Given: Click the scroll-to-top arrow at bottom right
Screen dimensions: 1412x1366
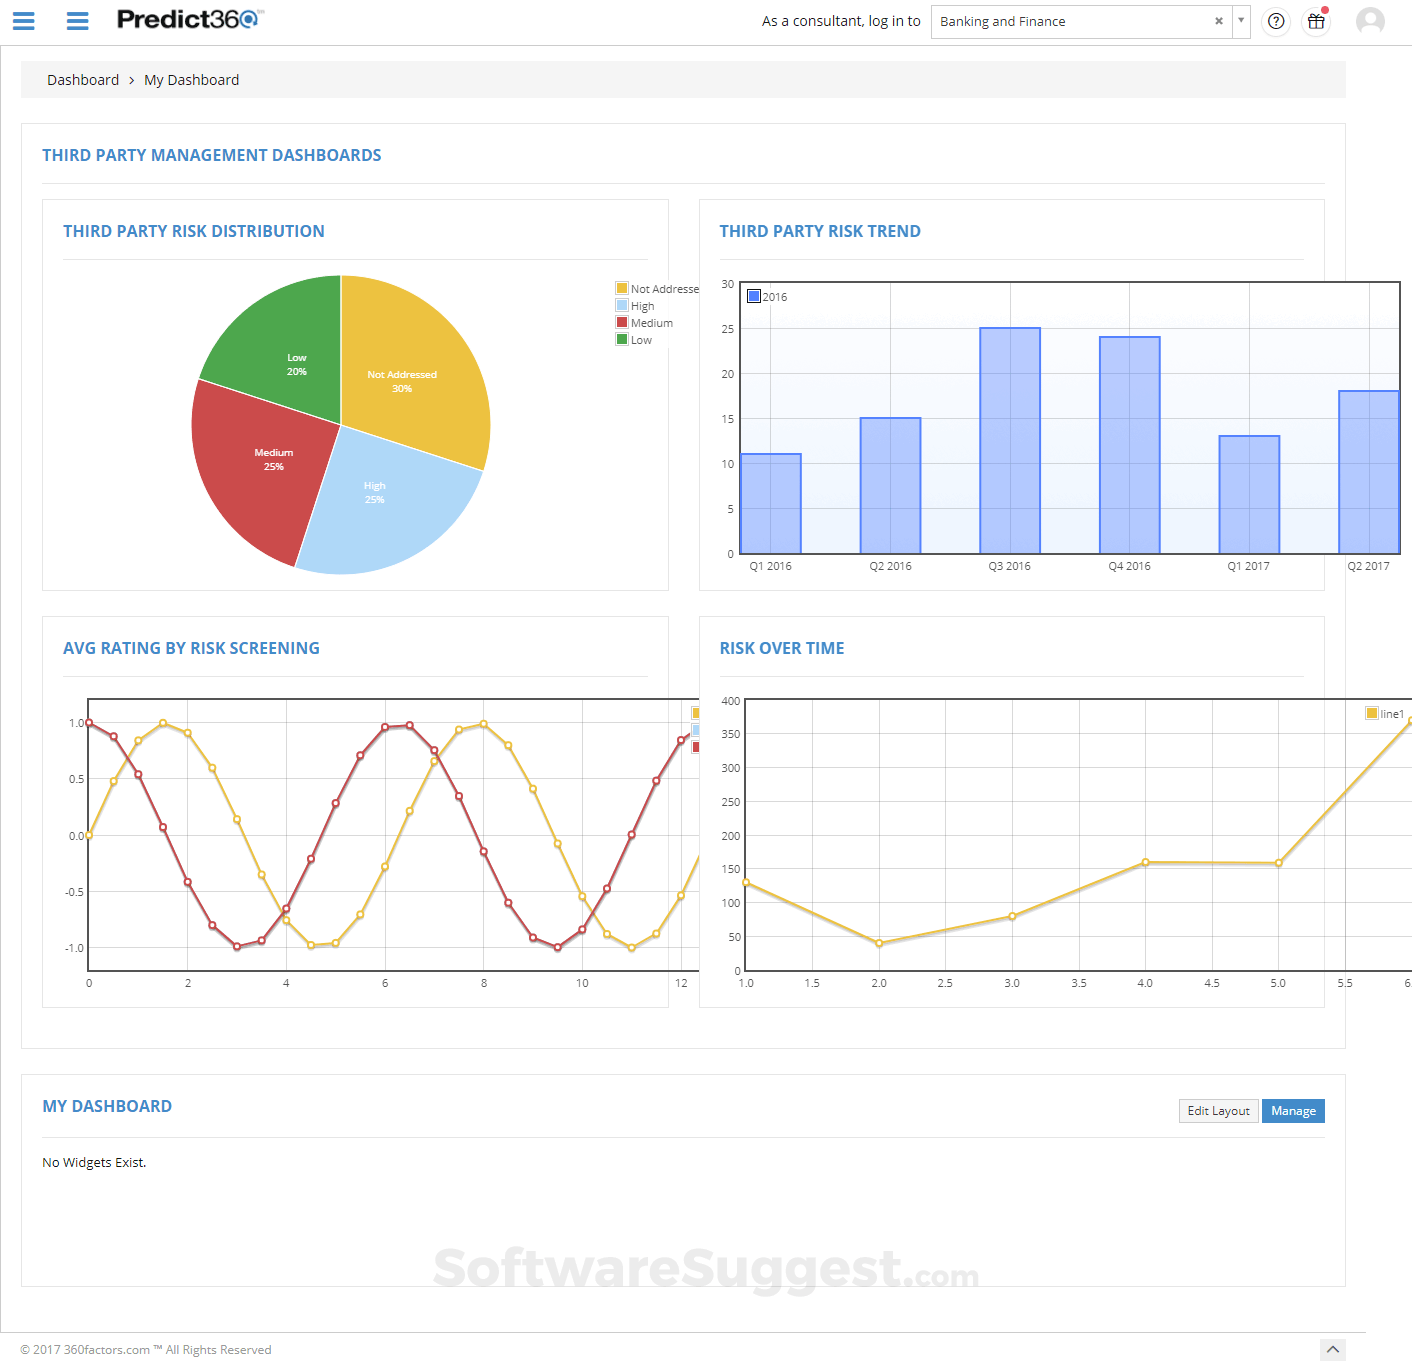Looking at the screenshot, I should click(1333, 1349).
